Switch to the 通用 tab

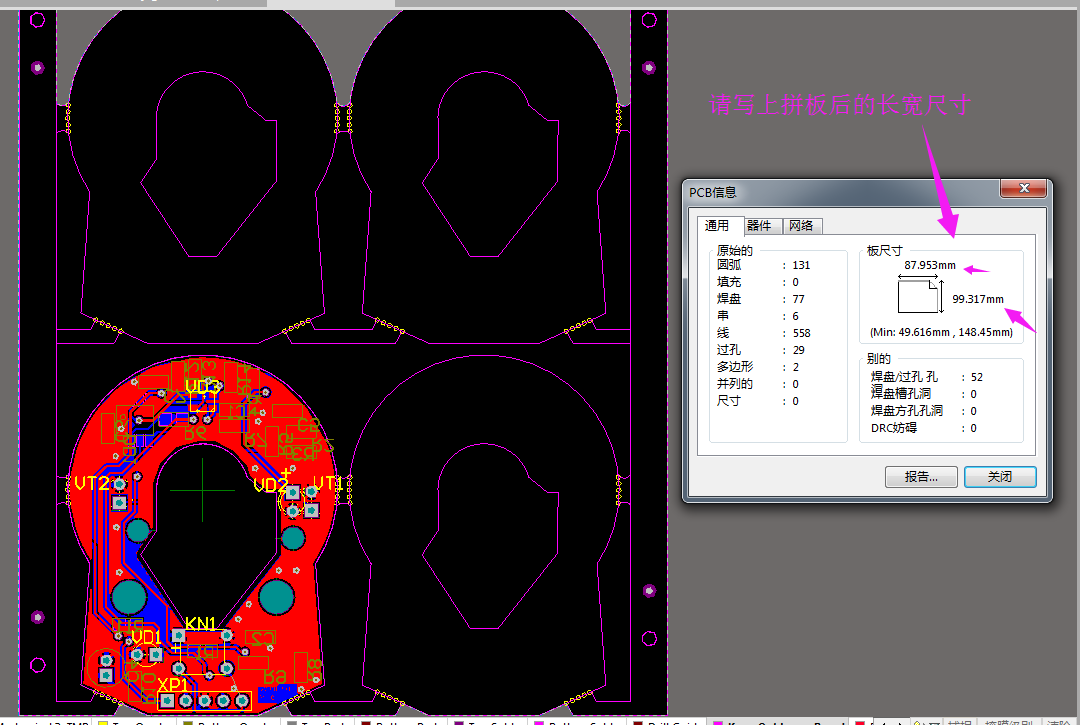pyautogui.click(x=717, y=226)
